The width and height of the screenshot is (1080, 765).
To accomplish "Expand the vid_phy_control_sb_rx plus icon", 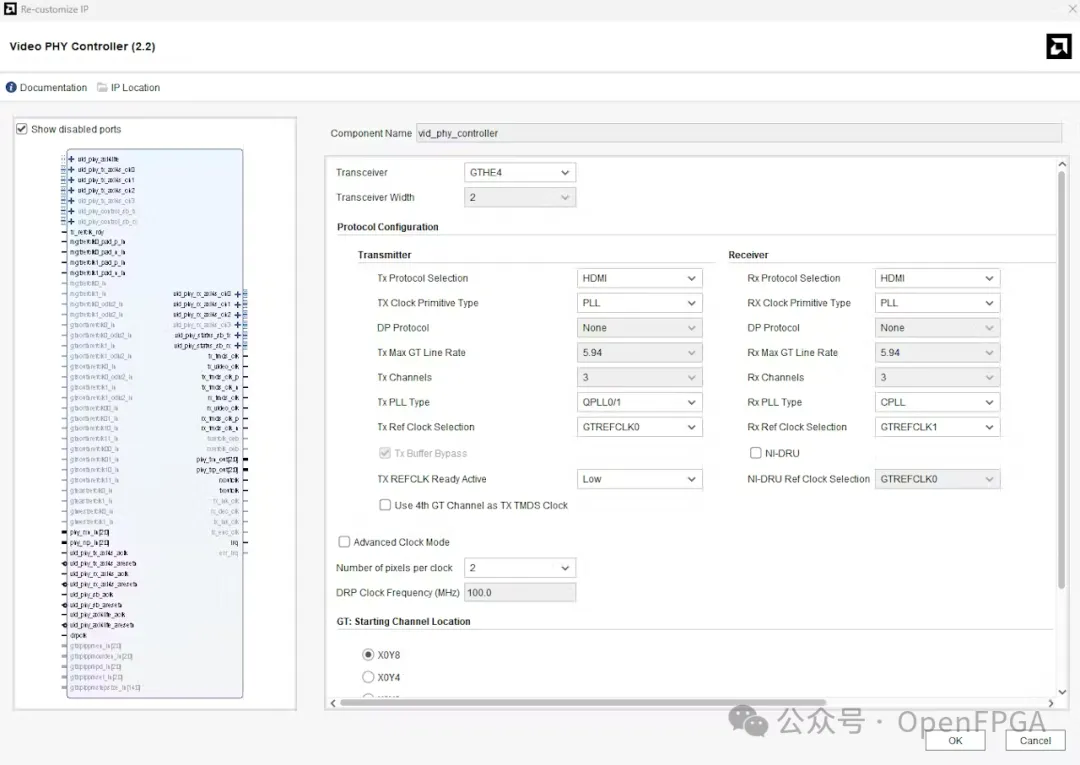I will coord(71,222).
